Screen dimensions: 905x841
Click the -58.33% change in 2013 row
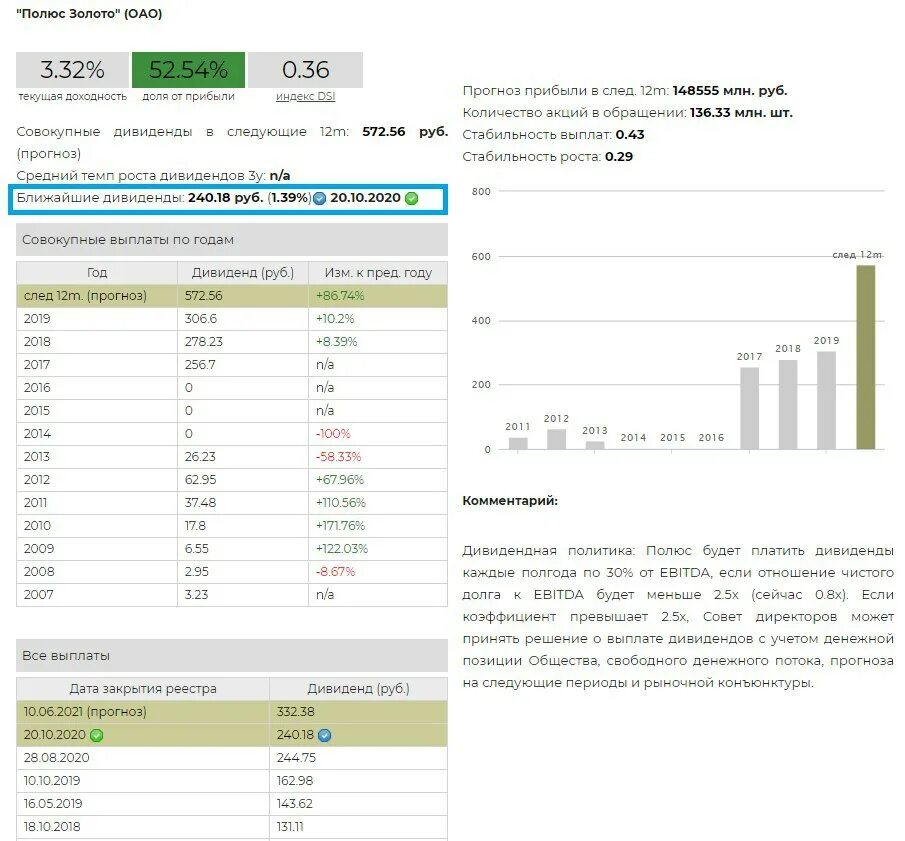click(x=338, y=457)
